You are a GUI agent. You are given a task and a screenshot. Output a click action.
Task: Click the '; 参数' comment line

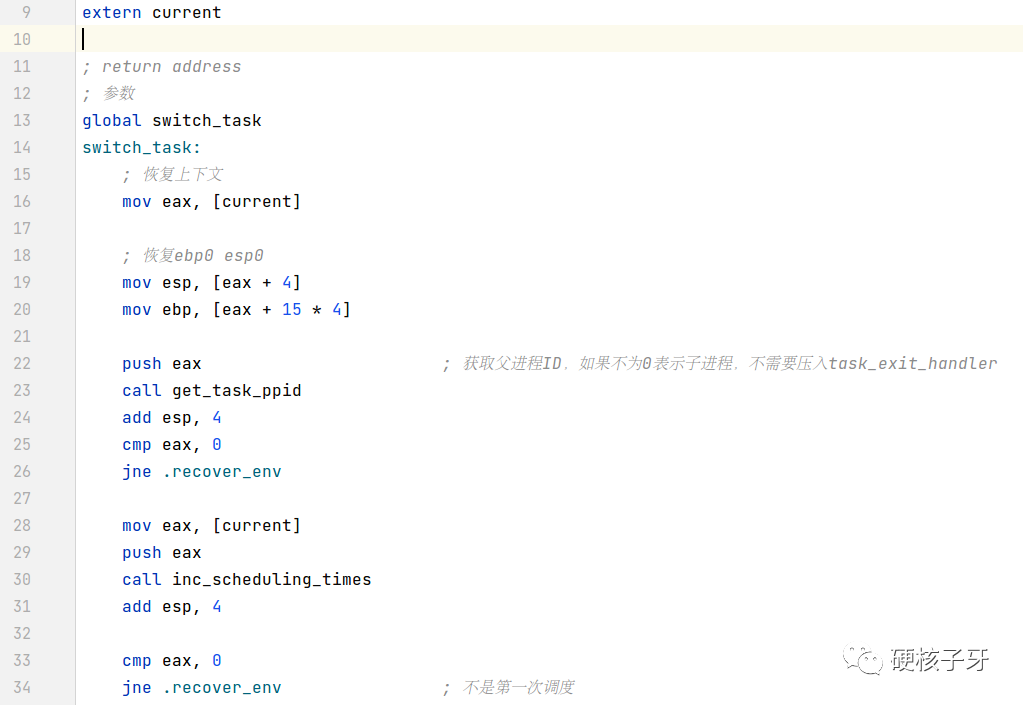point(108,93)
